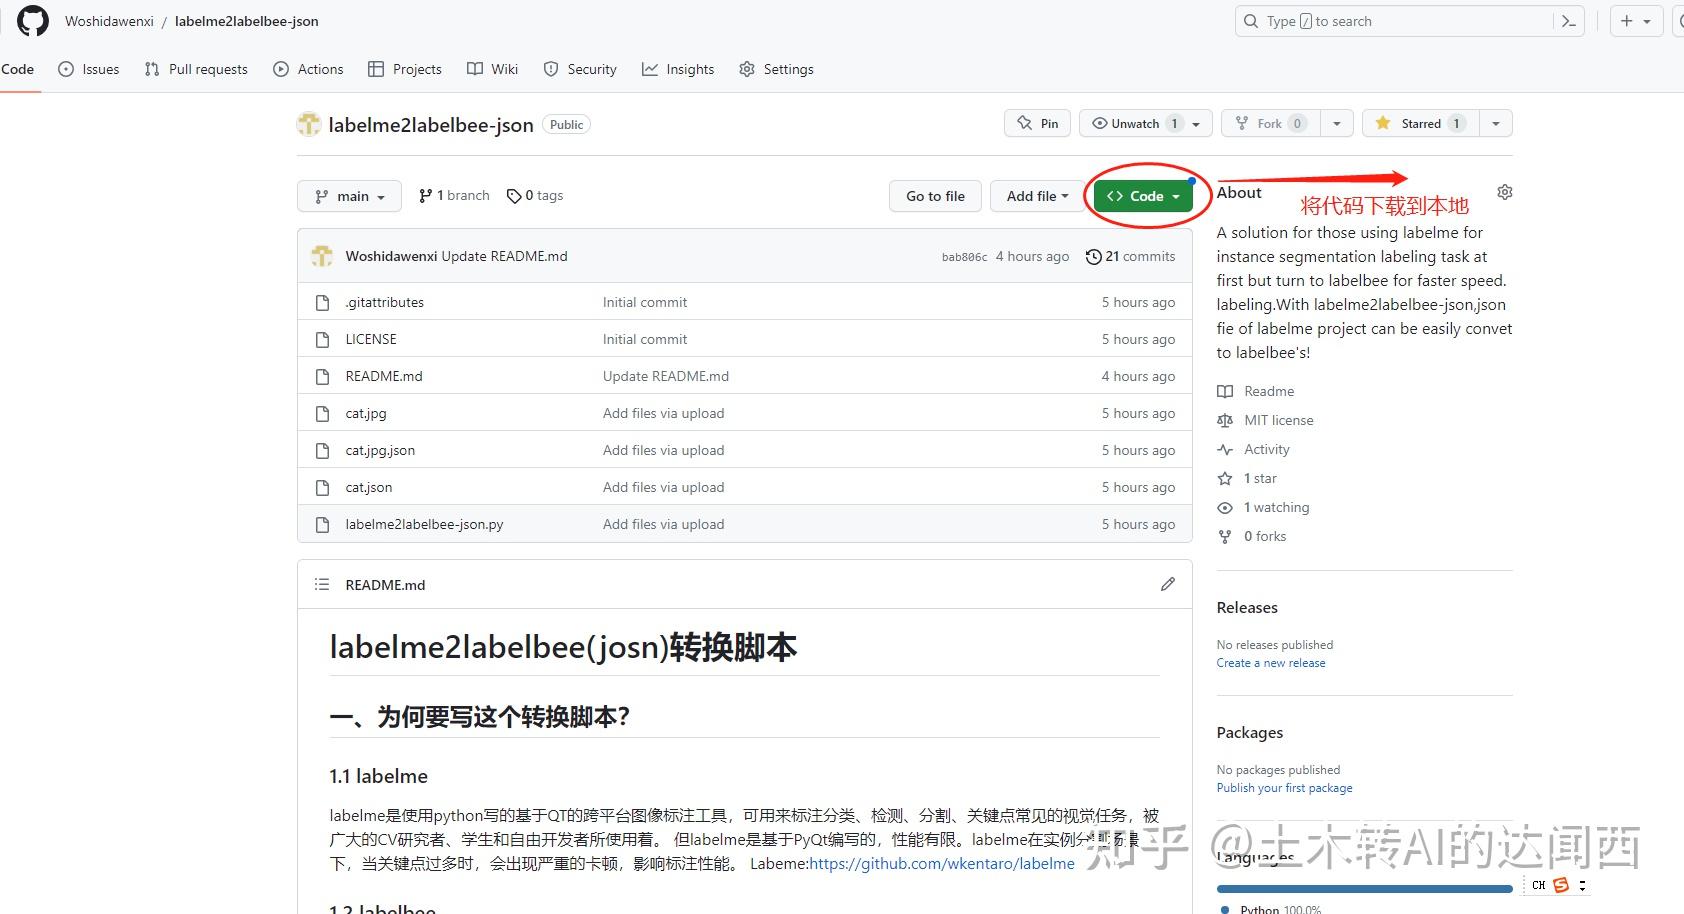Edit README.md using the pencil icon
This screenshot has height=914, width=1684.
(x=1167, y=583)
